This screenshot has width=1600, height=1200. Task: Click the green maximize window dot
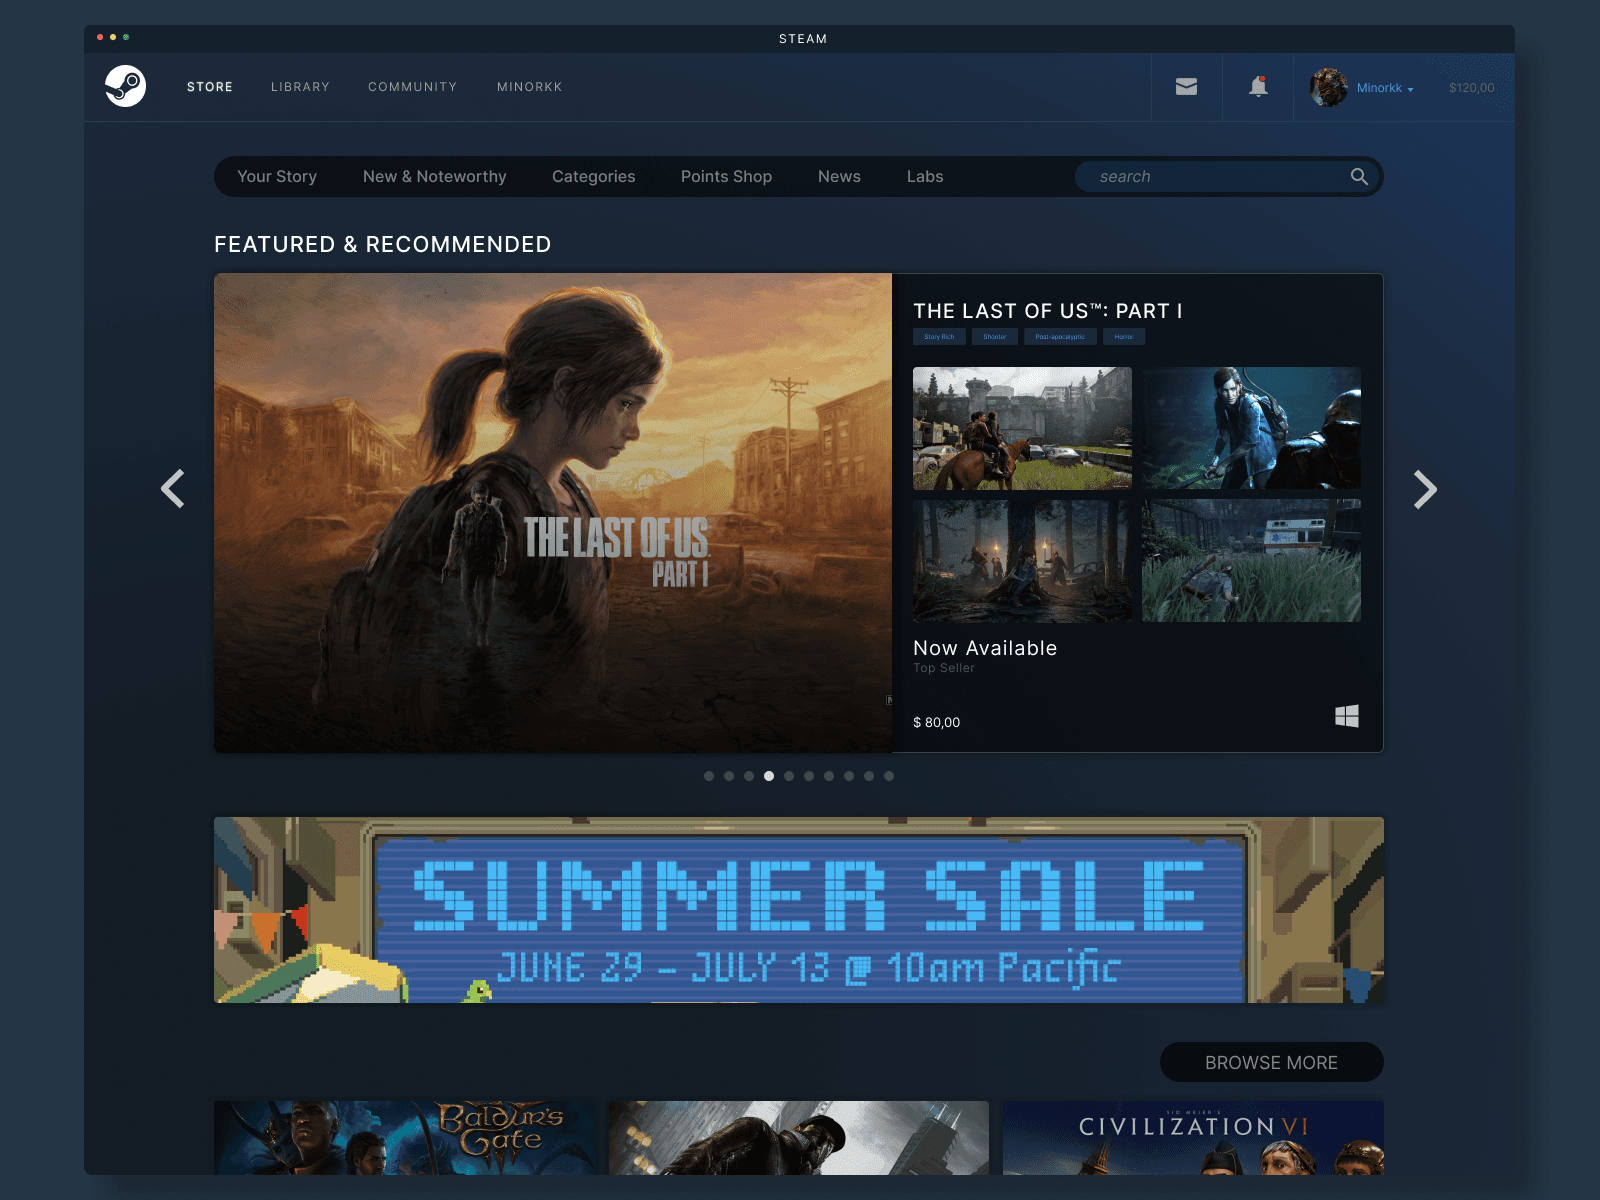coord(126,37)
